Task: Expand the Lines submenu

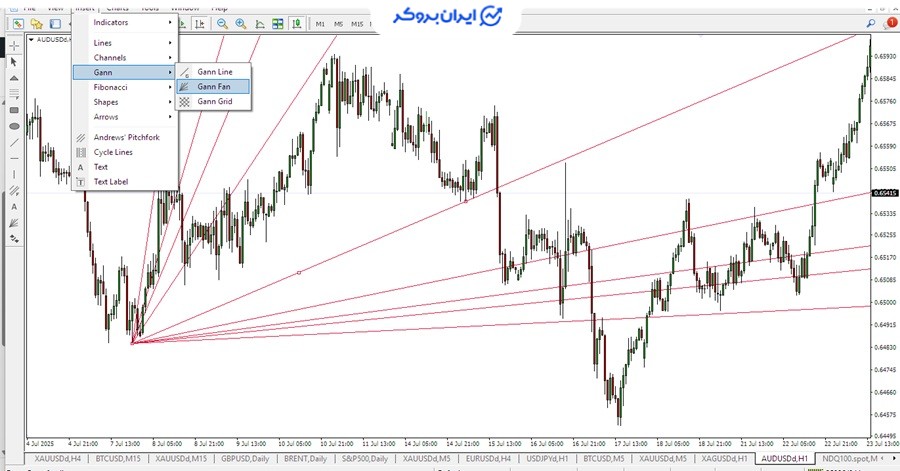Action: pos(125,43)
